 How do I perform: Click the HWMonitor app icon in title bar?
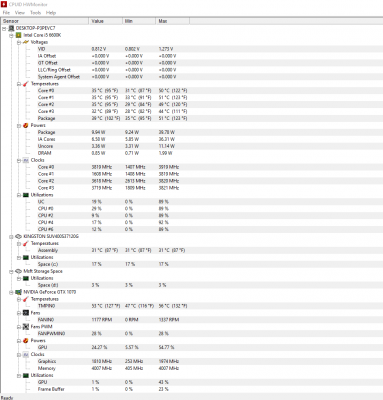4,4
